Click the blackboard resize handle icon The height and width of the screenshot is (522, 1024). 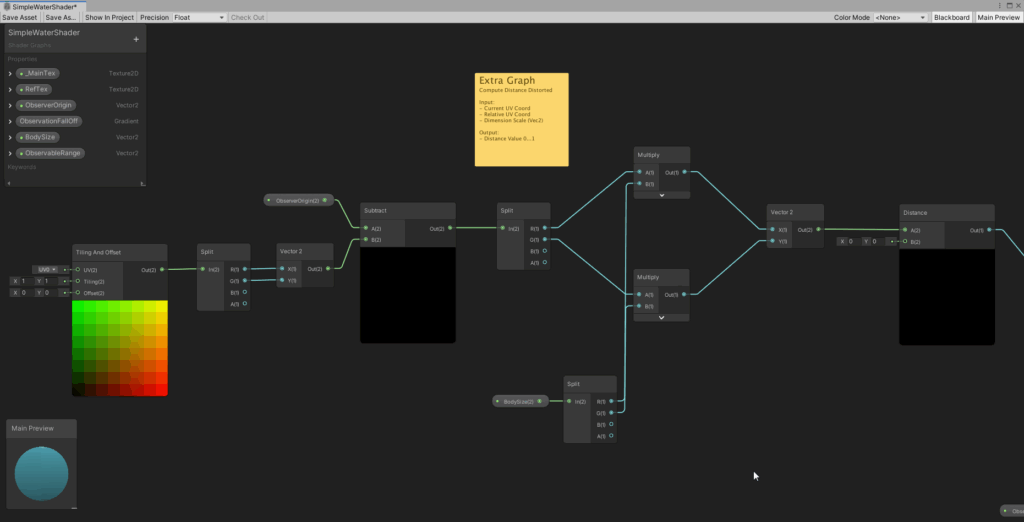[143, 184]
